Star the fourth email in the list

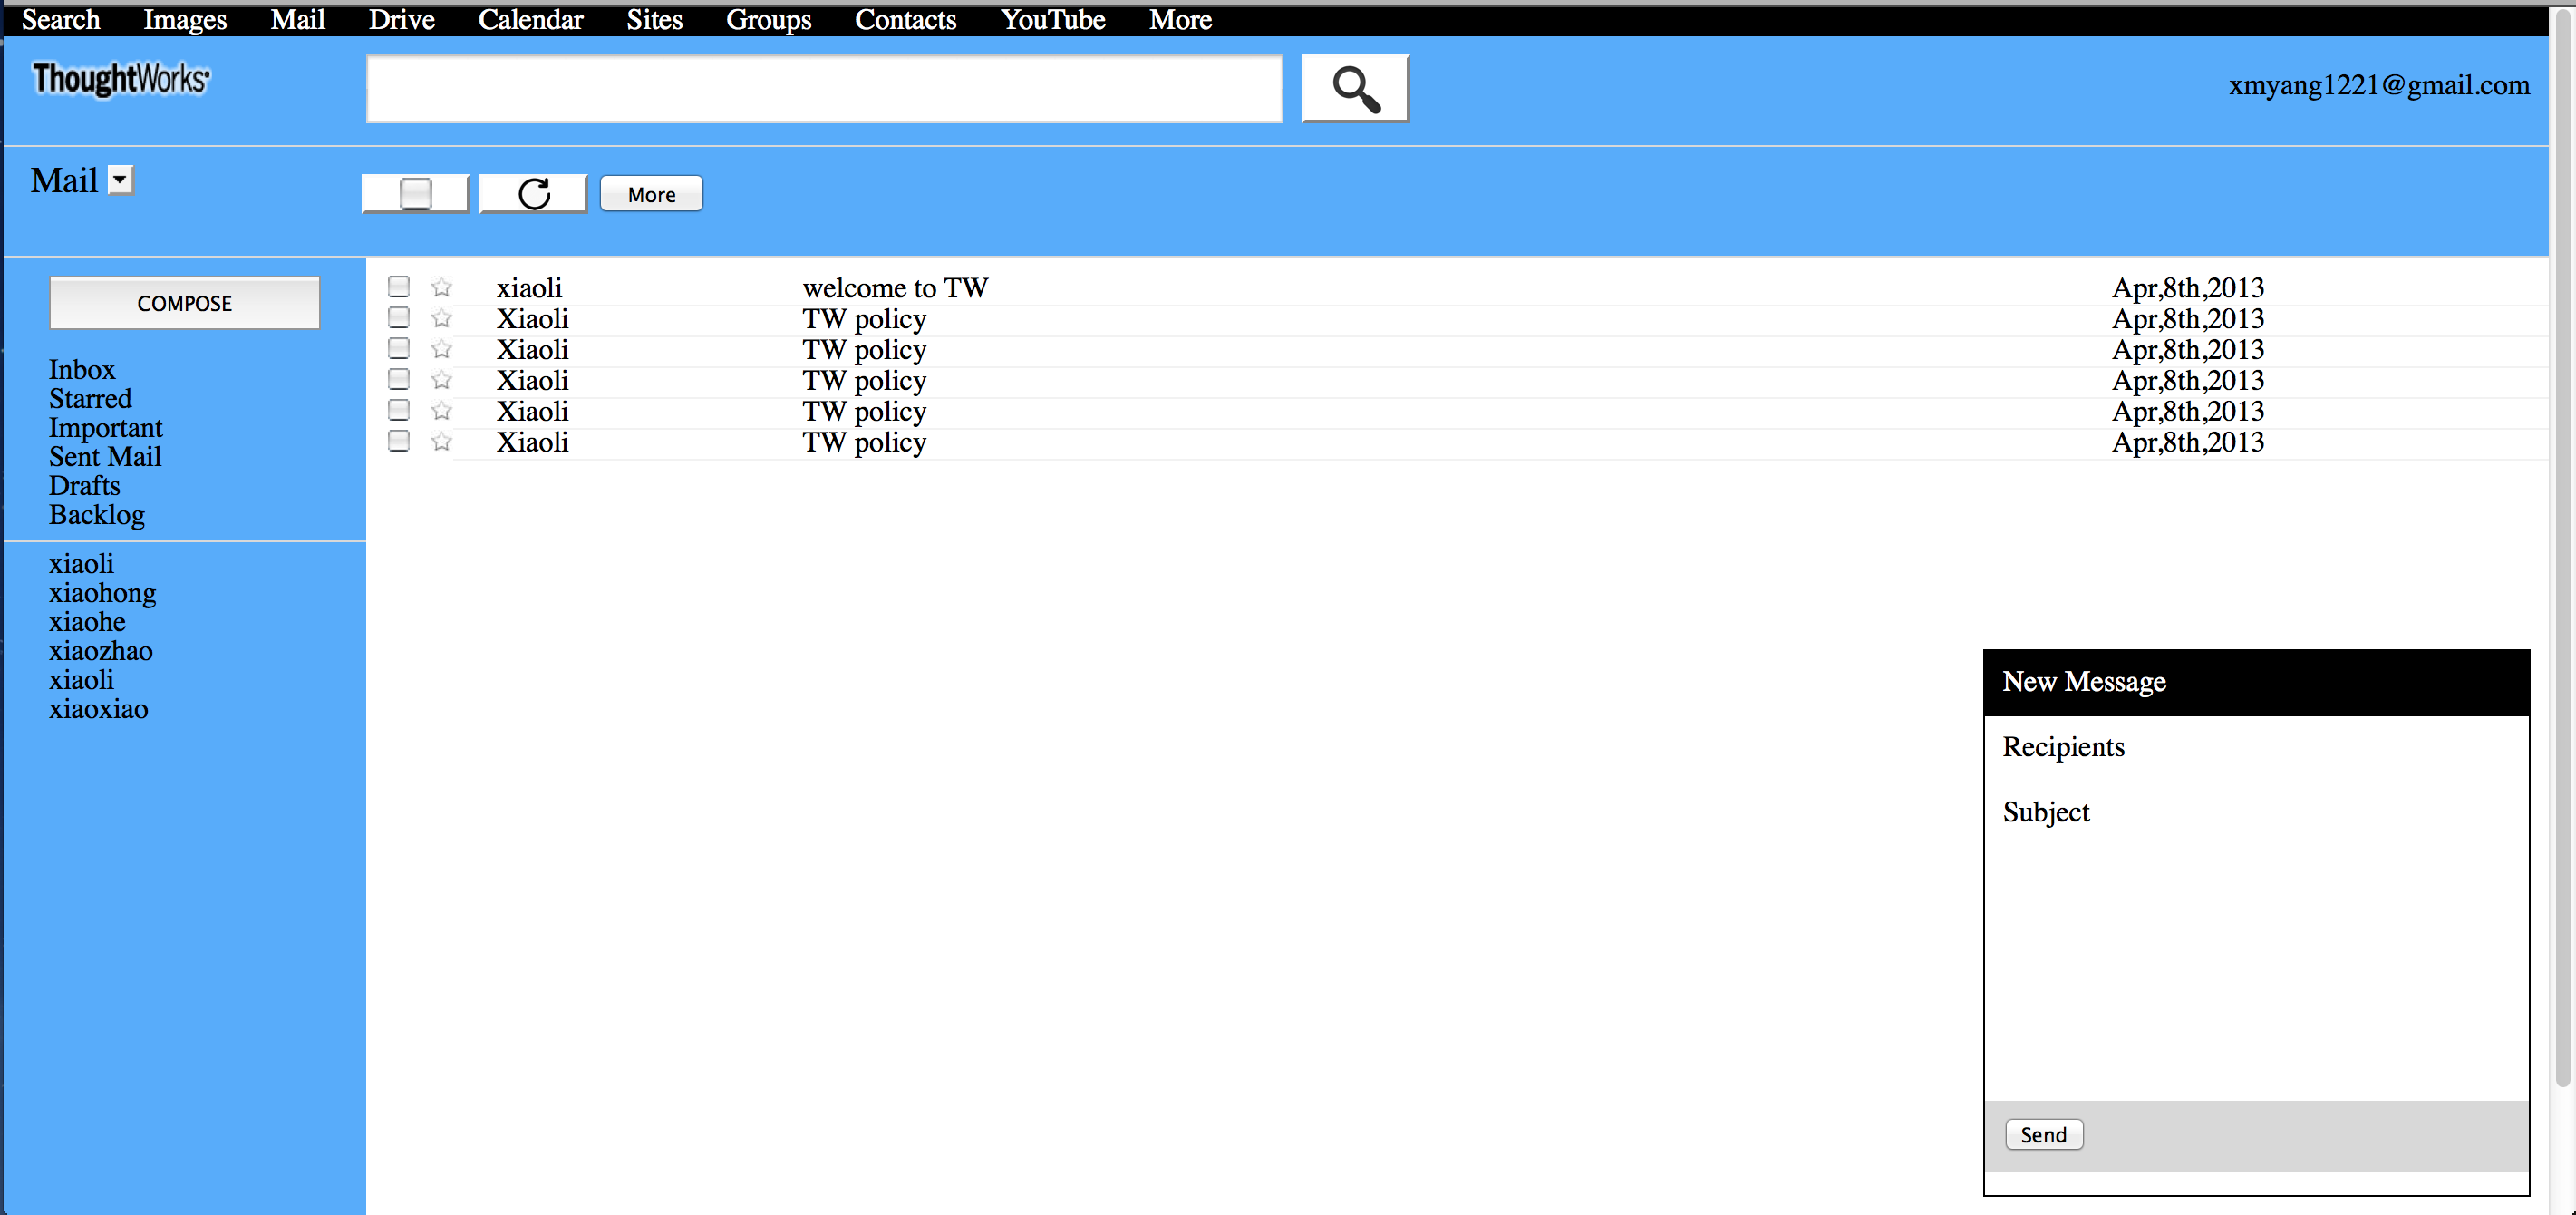point(441,380)
